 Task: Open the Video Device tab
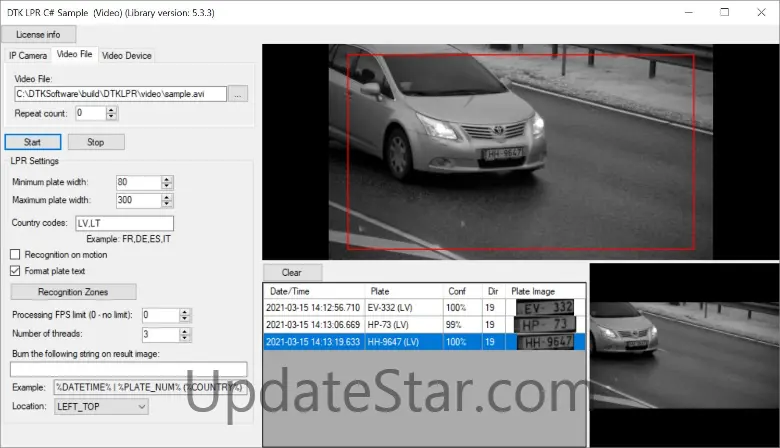(126, 55)
